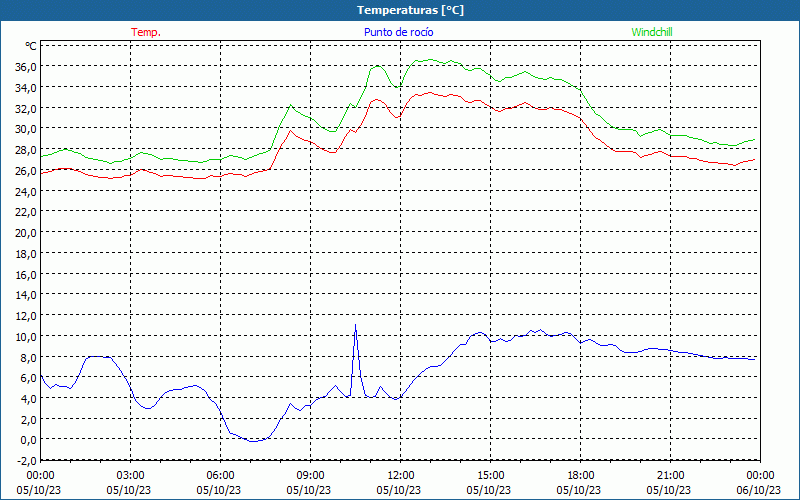Select the red Temp. legend label
This screenshot has height=500, width=800.
[146, 32]
